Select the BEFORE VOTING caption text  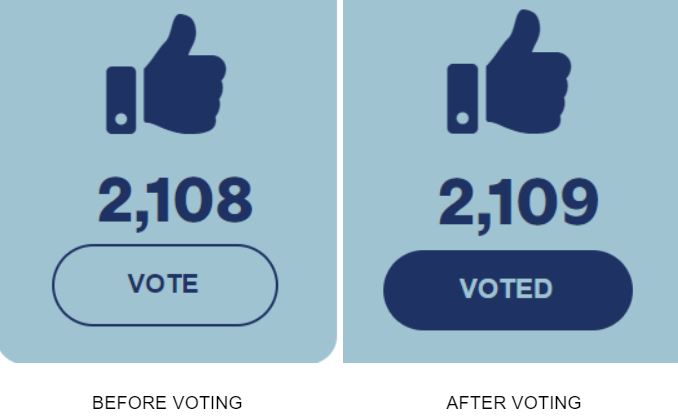[167, 403]
